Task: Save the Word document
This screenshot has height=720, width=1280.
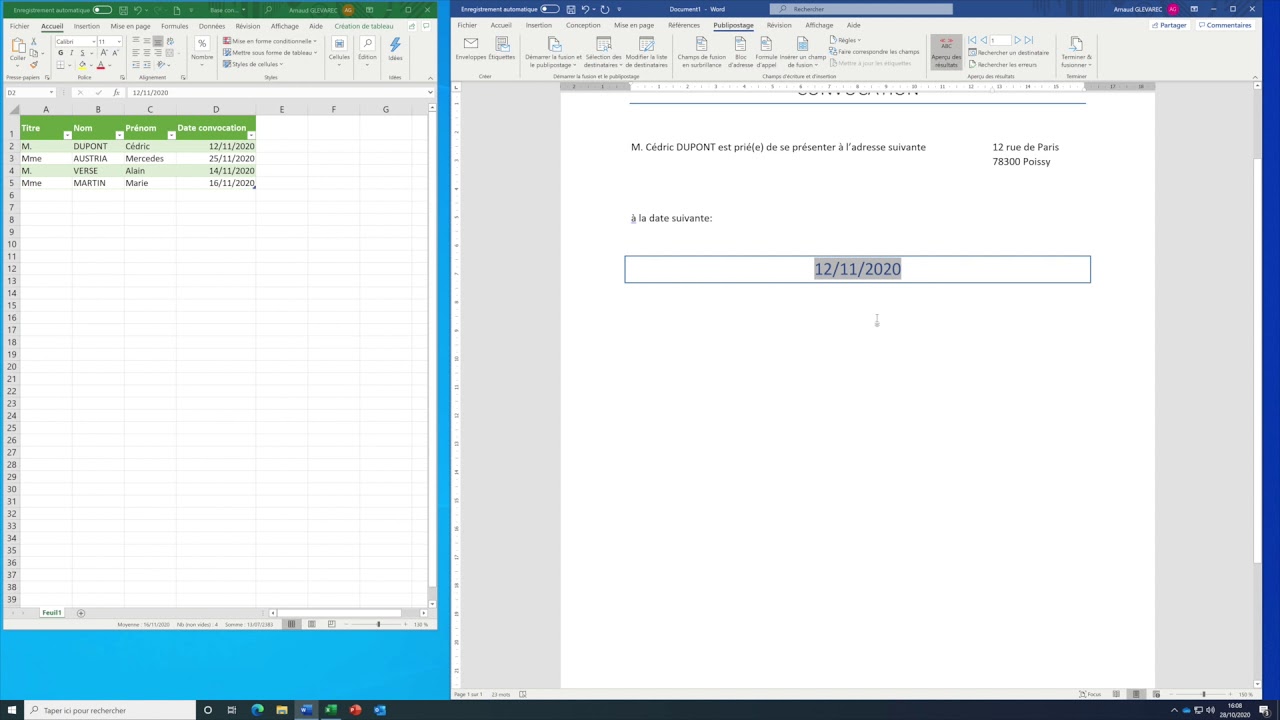Action: coord(571,9)
